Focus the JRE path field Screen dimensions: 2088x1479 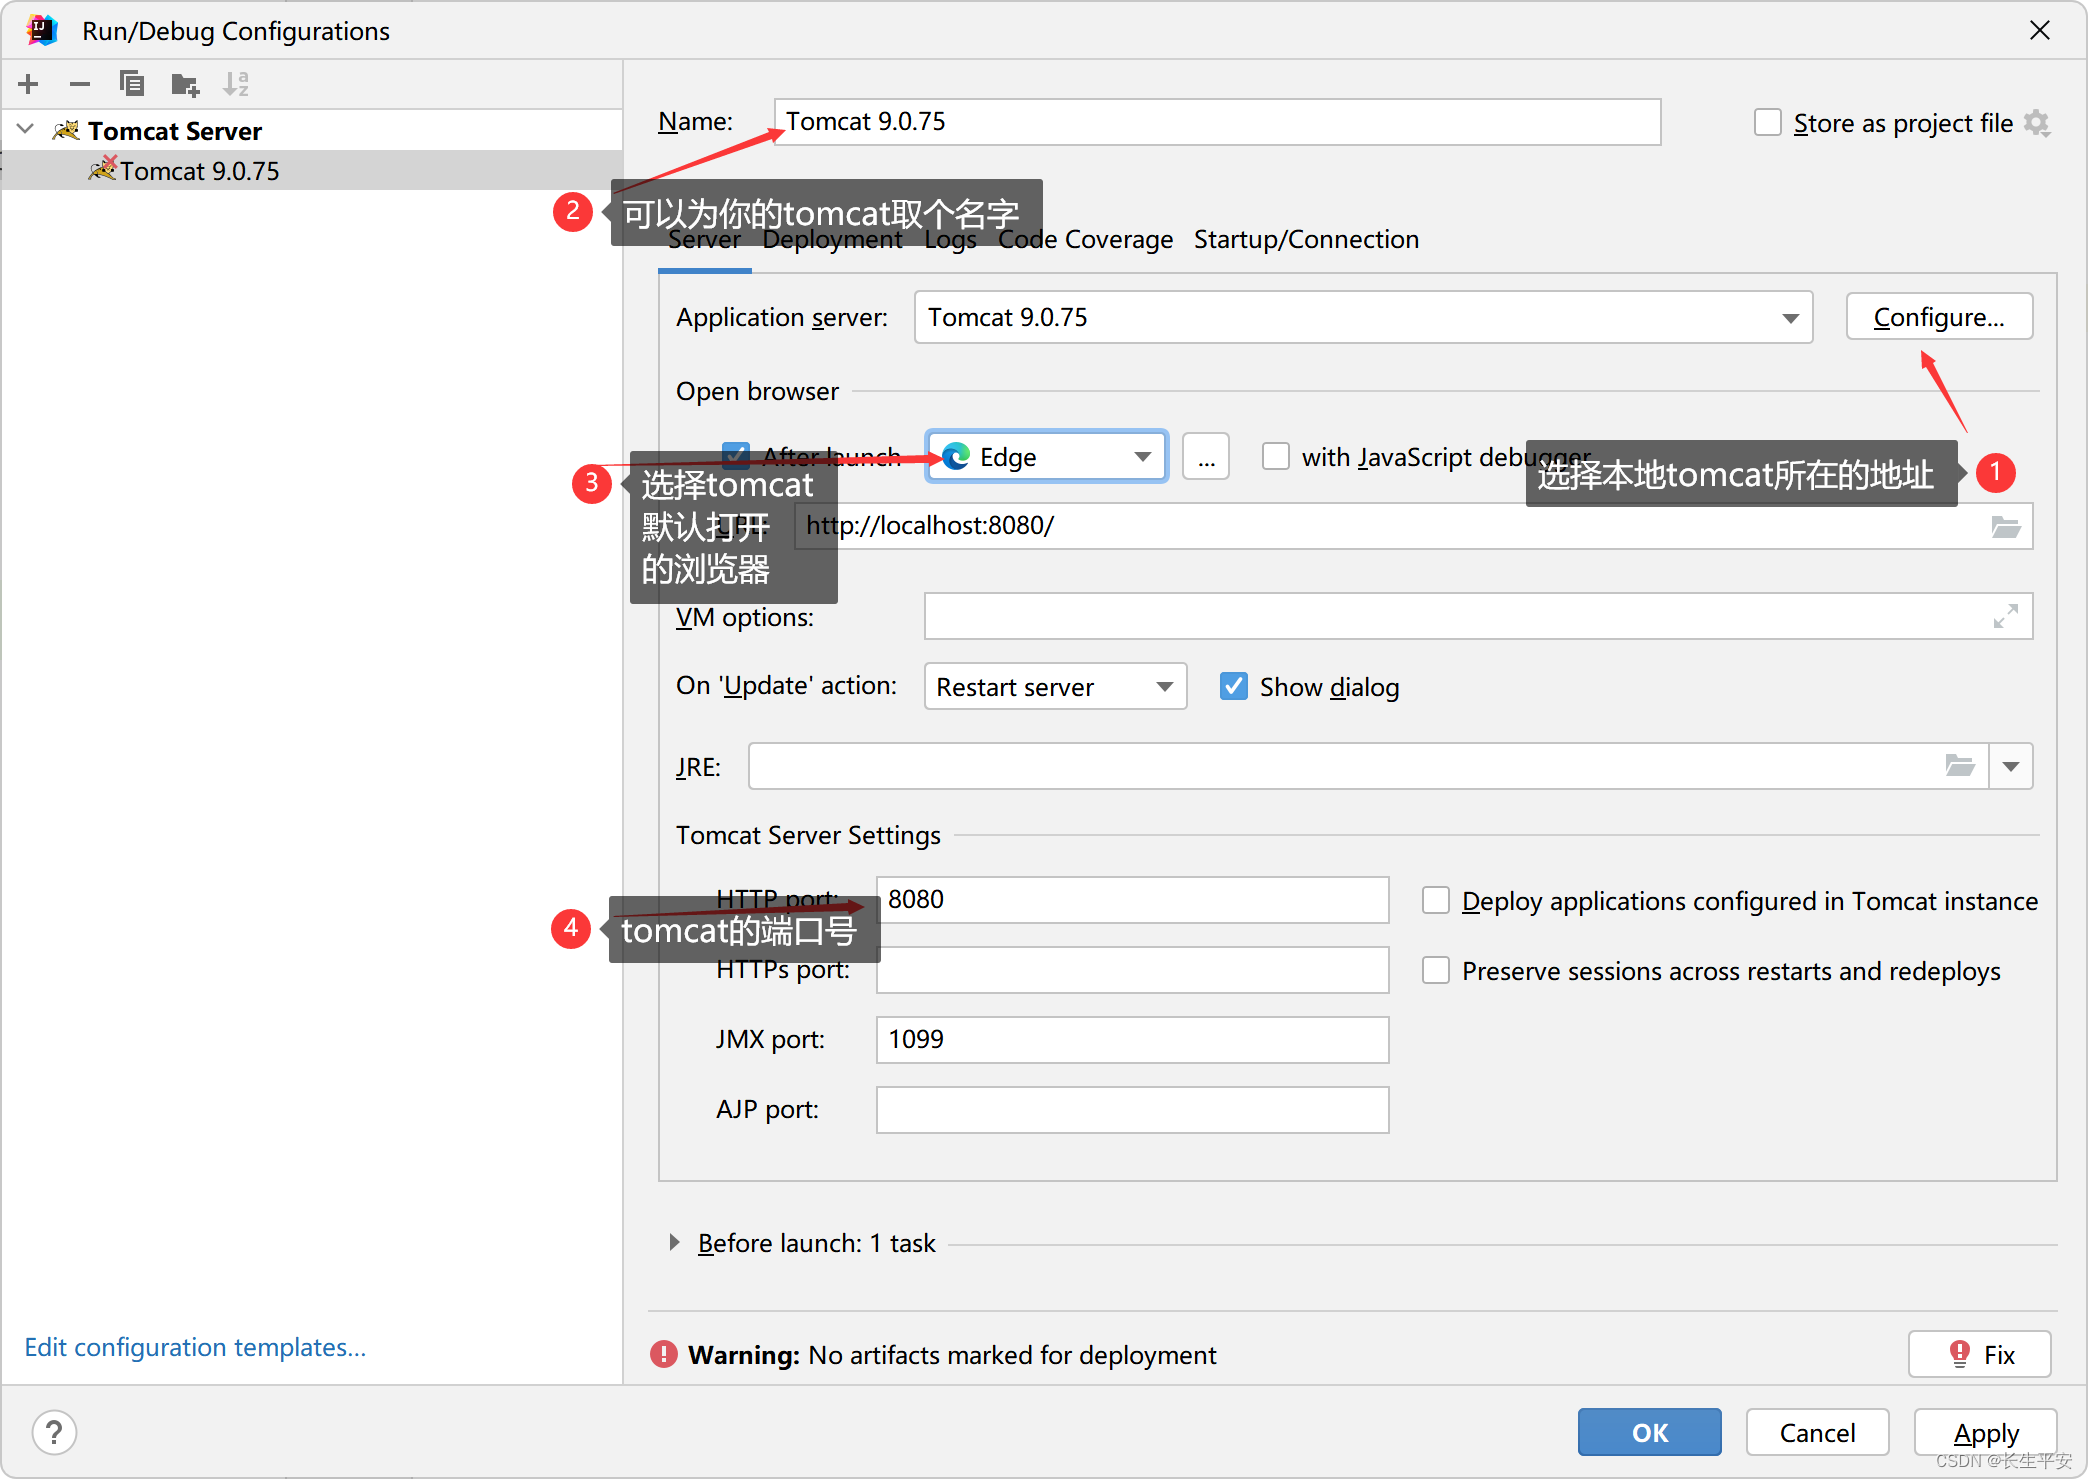[1367, 767]
